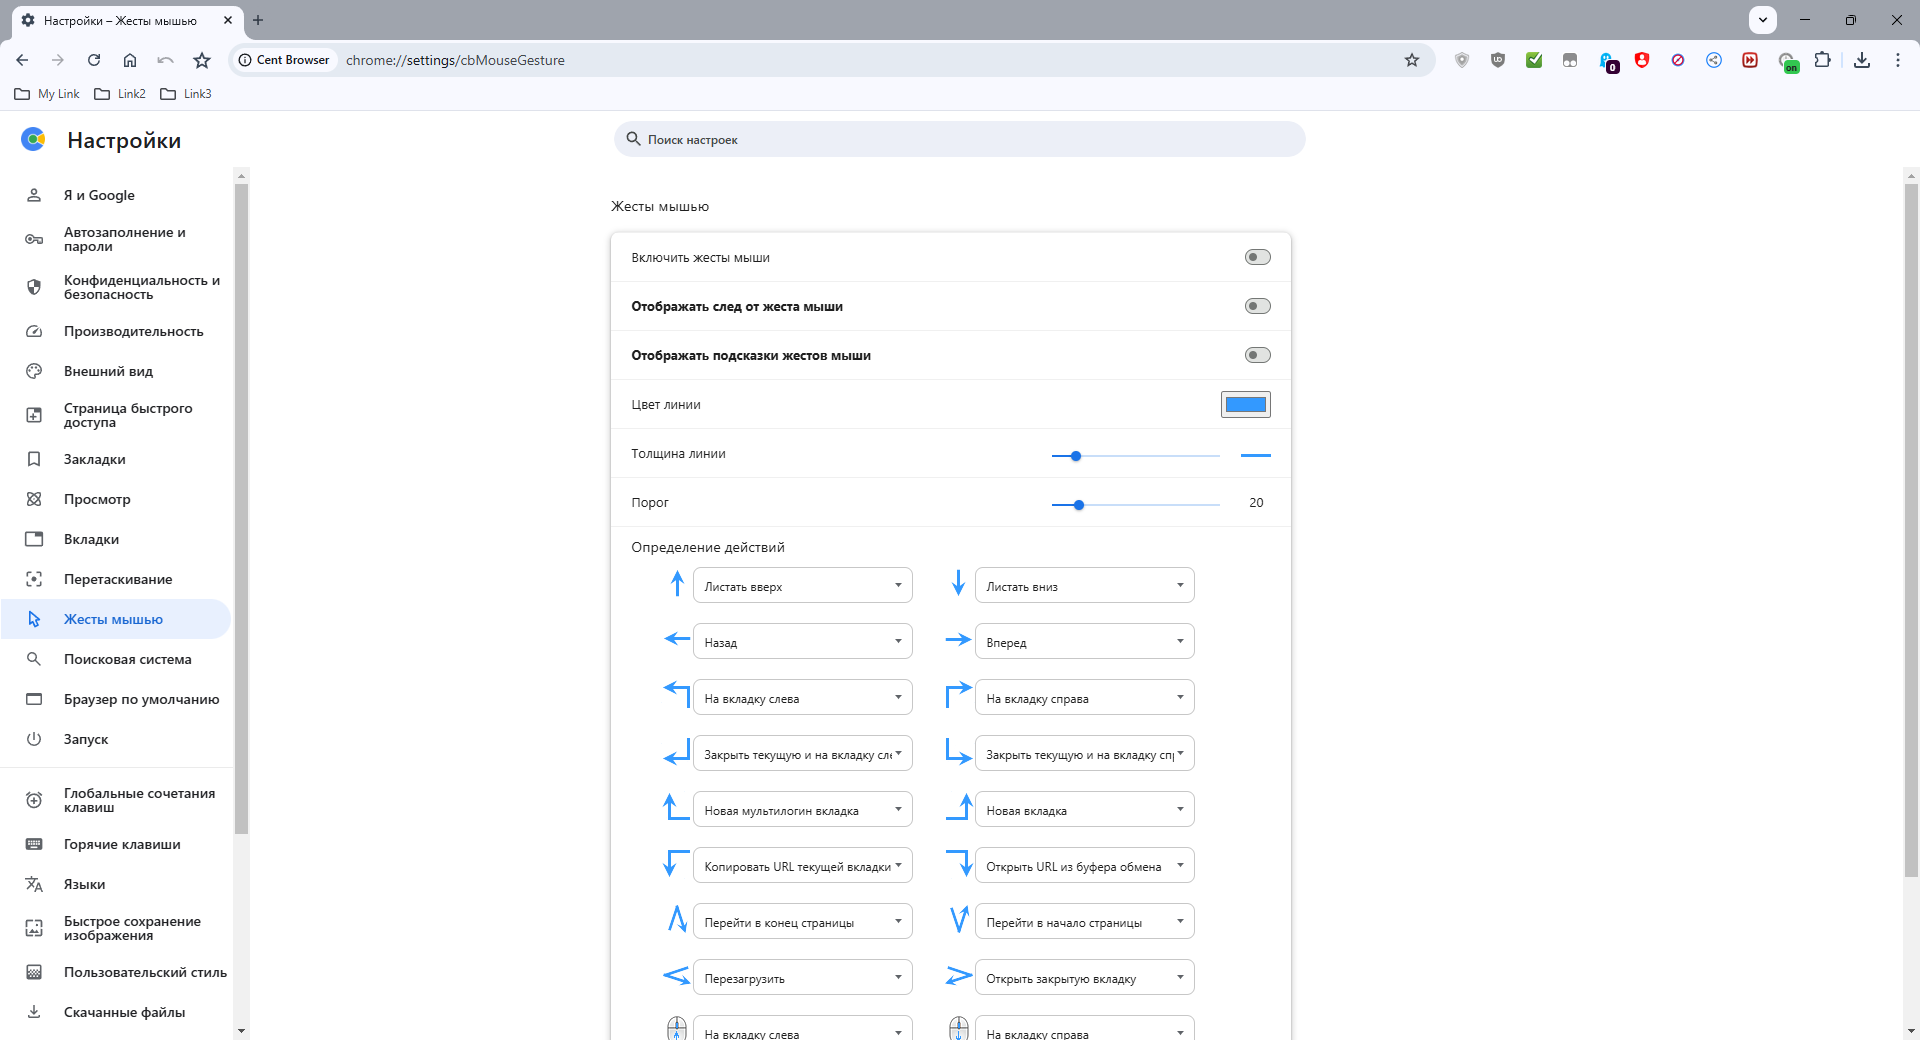
Task: Click the Толщина линии slider
Action: tap(1136, 455)
